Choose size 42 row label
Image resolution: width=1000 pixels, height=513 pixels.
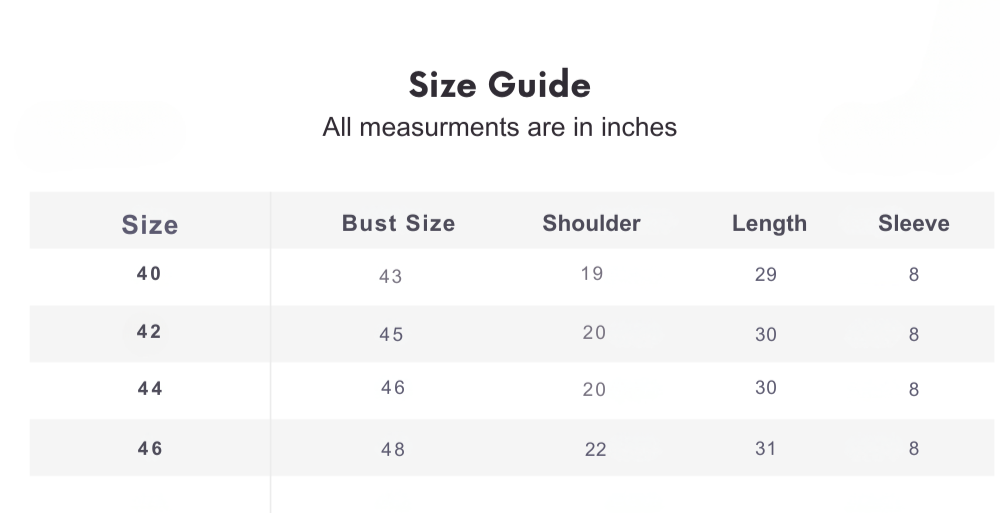pos(149,332)
